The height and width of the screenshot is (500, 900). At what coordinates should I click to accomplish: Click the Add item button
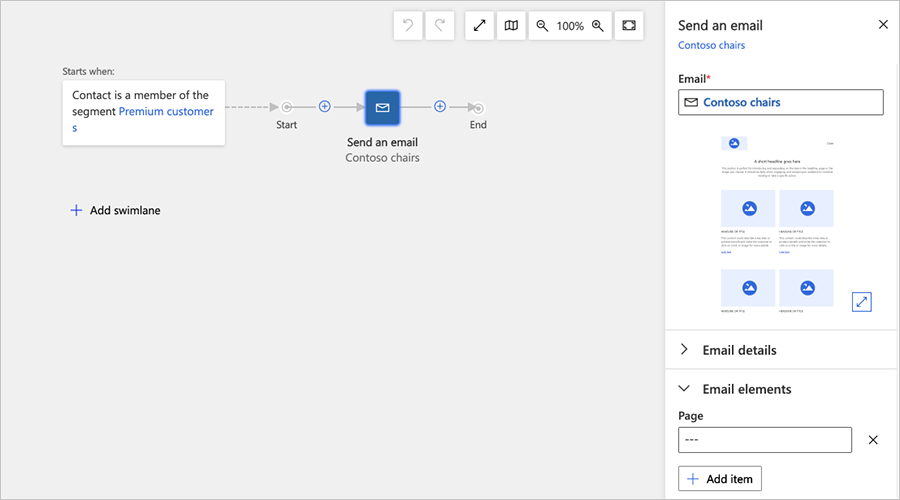(720, 479)
